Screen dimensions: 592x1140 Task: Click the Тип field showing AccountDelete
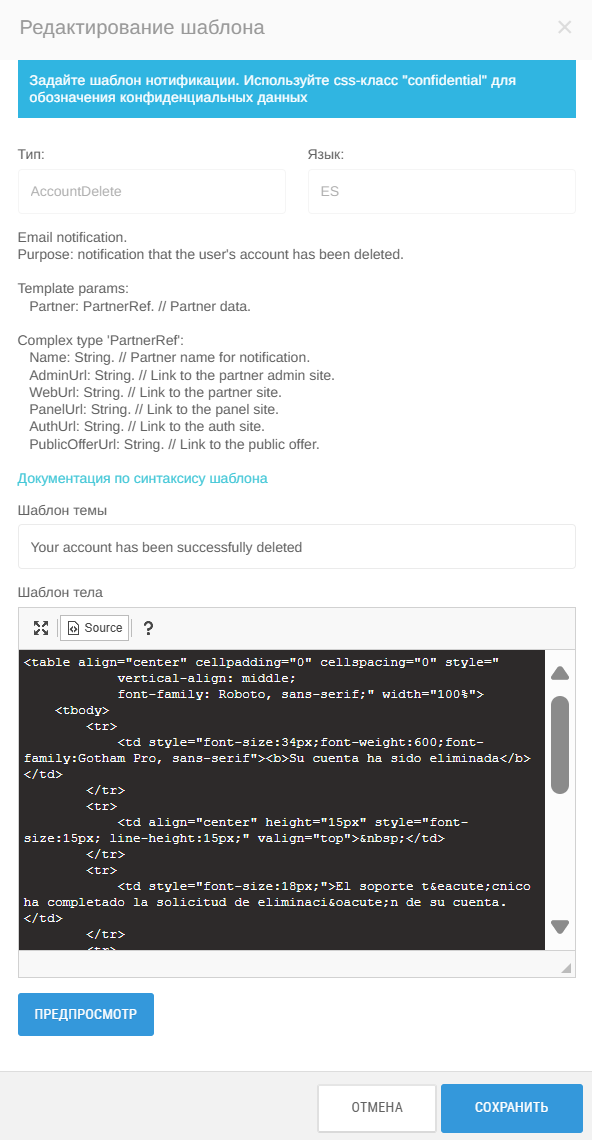tap(152, 192)
